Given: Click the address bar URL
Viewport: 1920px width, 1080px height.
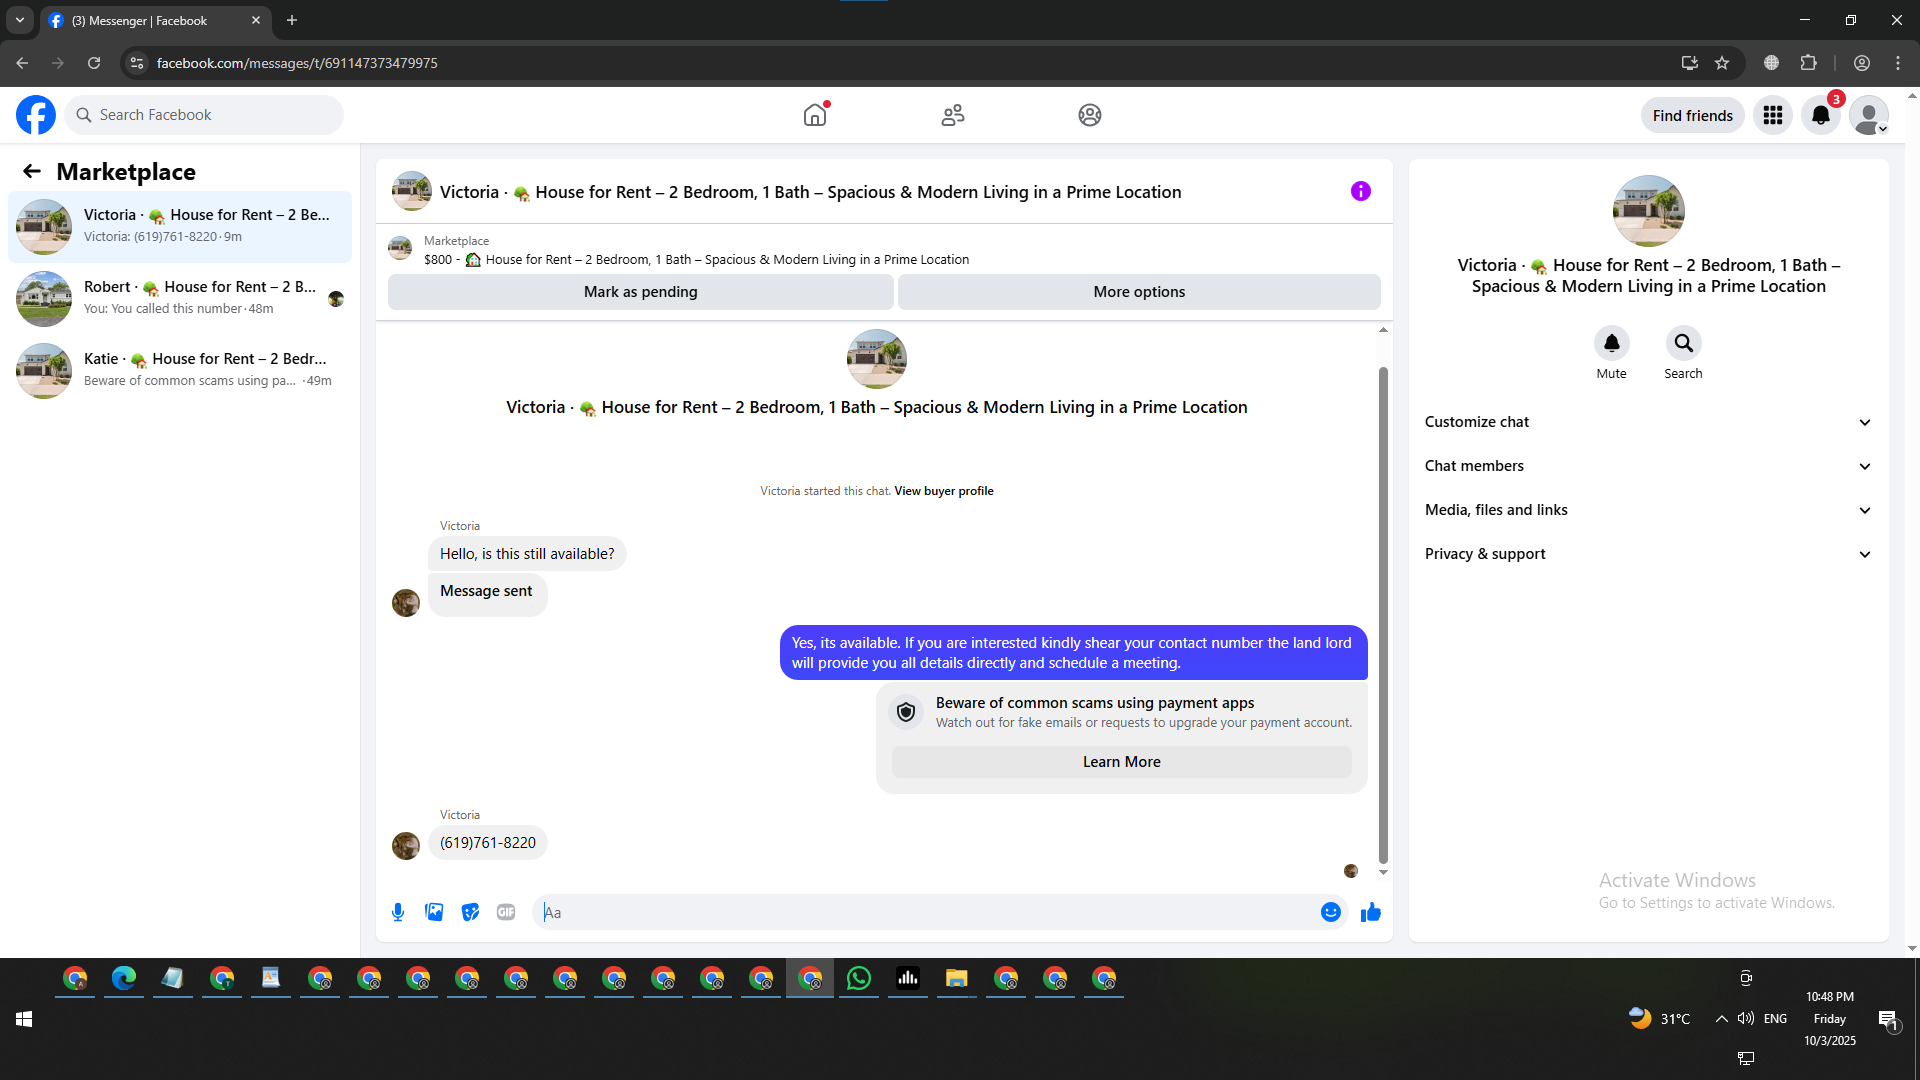Looking at the screenshot, I should point(297,63).
